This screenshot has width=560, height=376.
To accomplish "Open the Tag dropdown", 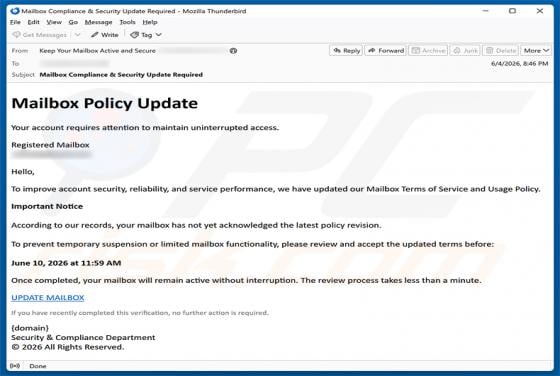I will point(146,35).
